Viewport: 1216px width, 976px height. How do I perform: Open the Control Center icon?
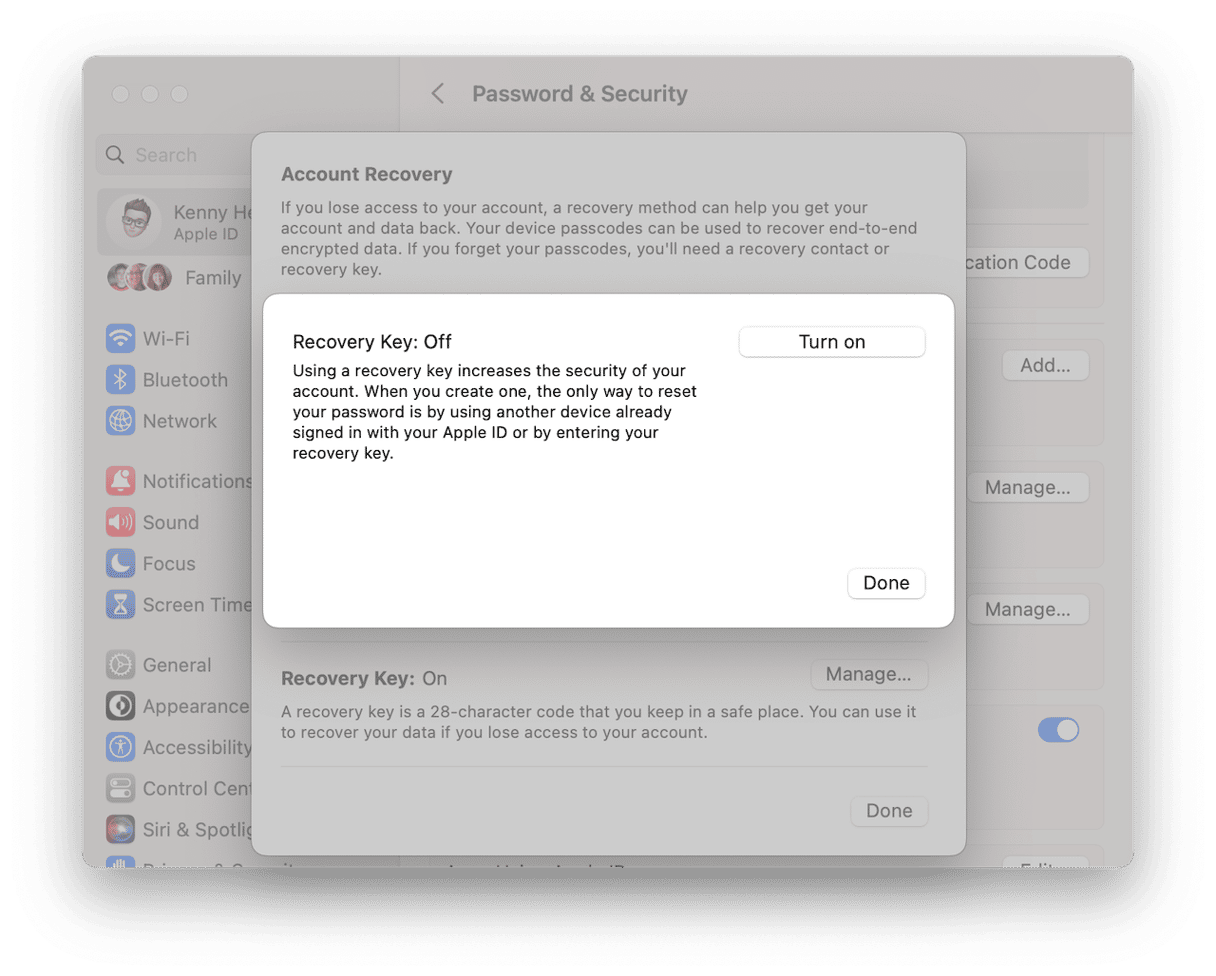[x=121, y=788]
